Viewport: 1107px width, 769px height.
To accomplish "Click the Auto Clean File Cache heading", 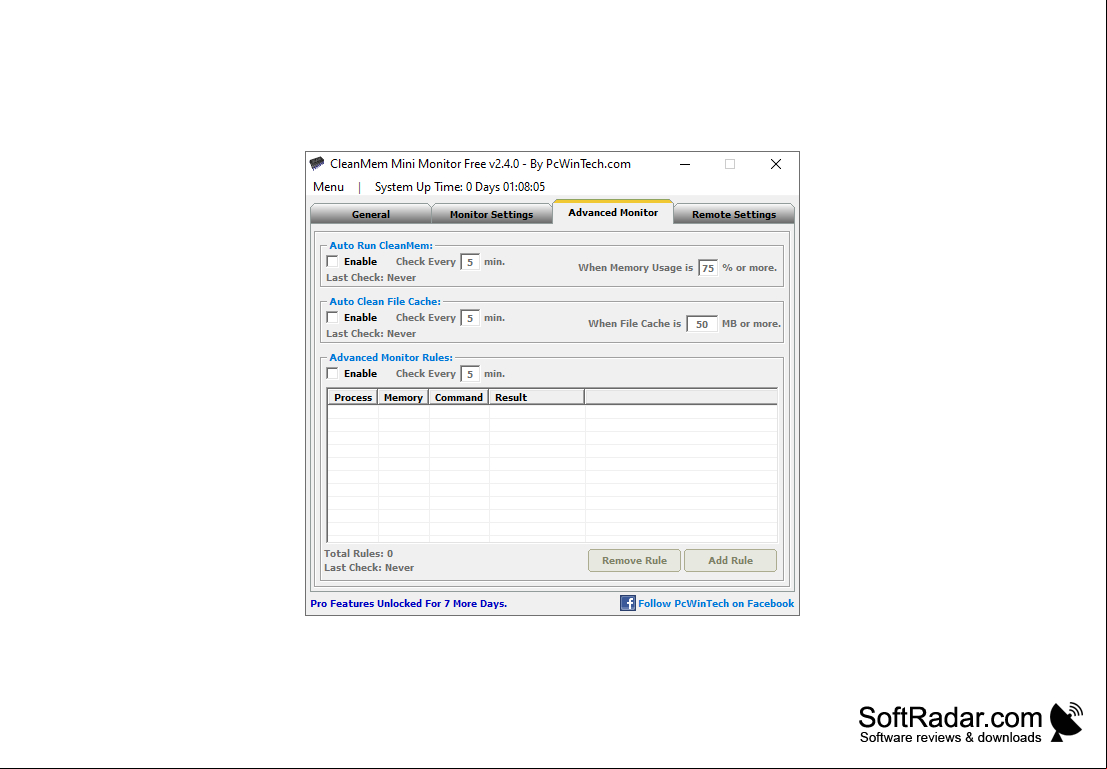I will [385, 302].
